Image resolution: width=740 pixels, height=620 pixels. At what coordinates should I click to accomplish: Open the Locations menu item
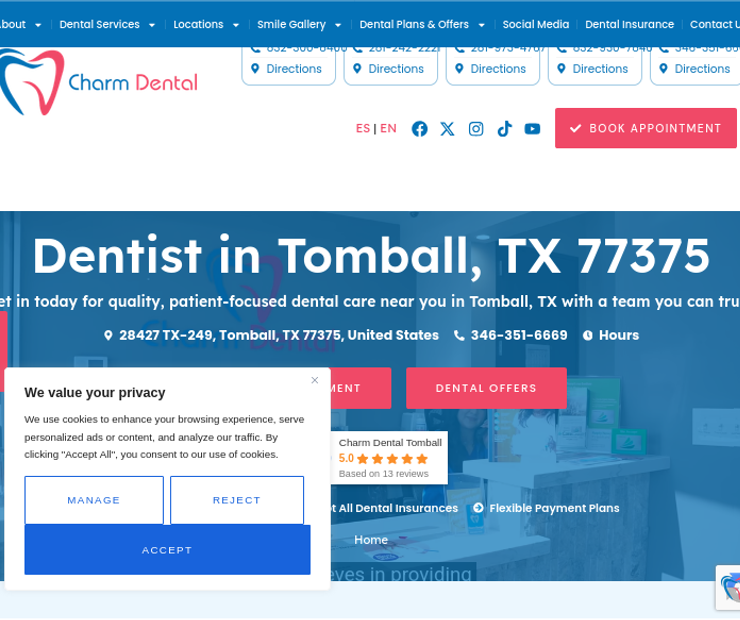(x=198, y=25)
